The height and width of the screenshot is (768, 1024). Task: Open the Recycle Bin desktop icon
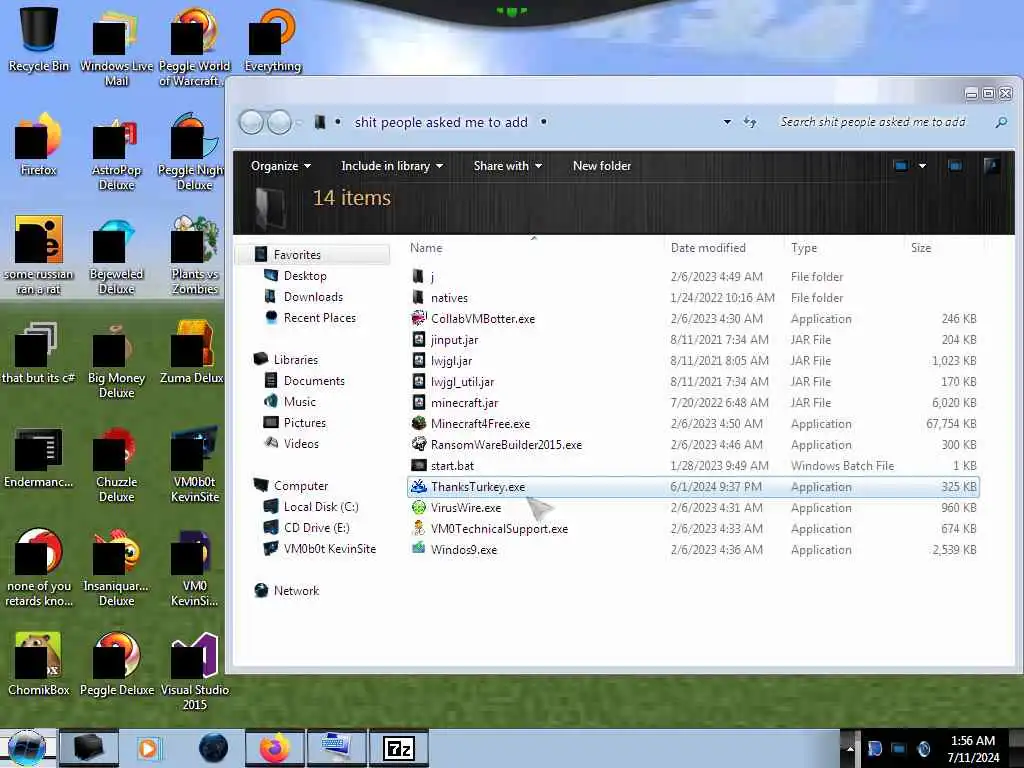(x=38, y=38)
